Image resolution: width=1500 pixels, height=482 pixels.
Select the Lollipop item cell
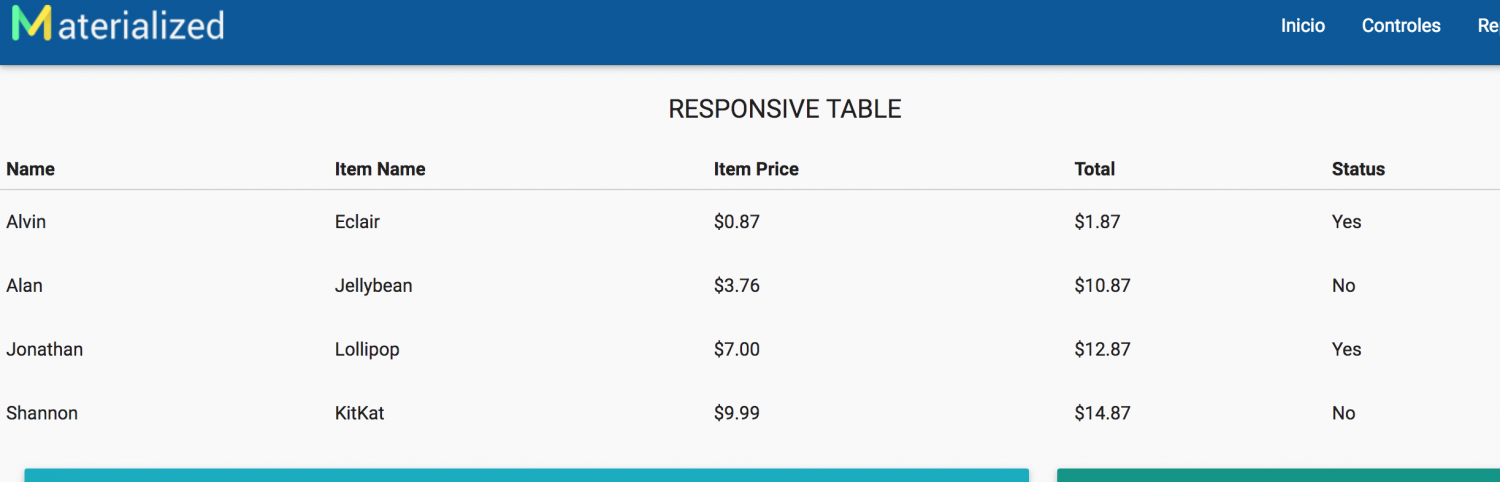pyautogui.click(x=367, y=350)
